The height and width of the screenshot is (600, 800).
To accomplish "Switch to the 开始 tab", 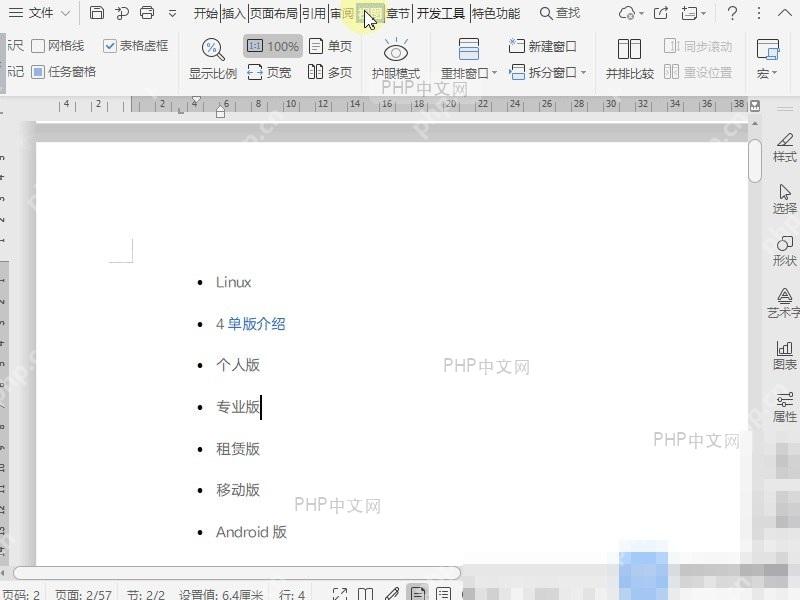I will [206, 14].
